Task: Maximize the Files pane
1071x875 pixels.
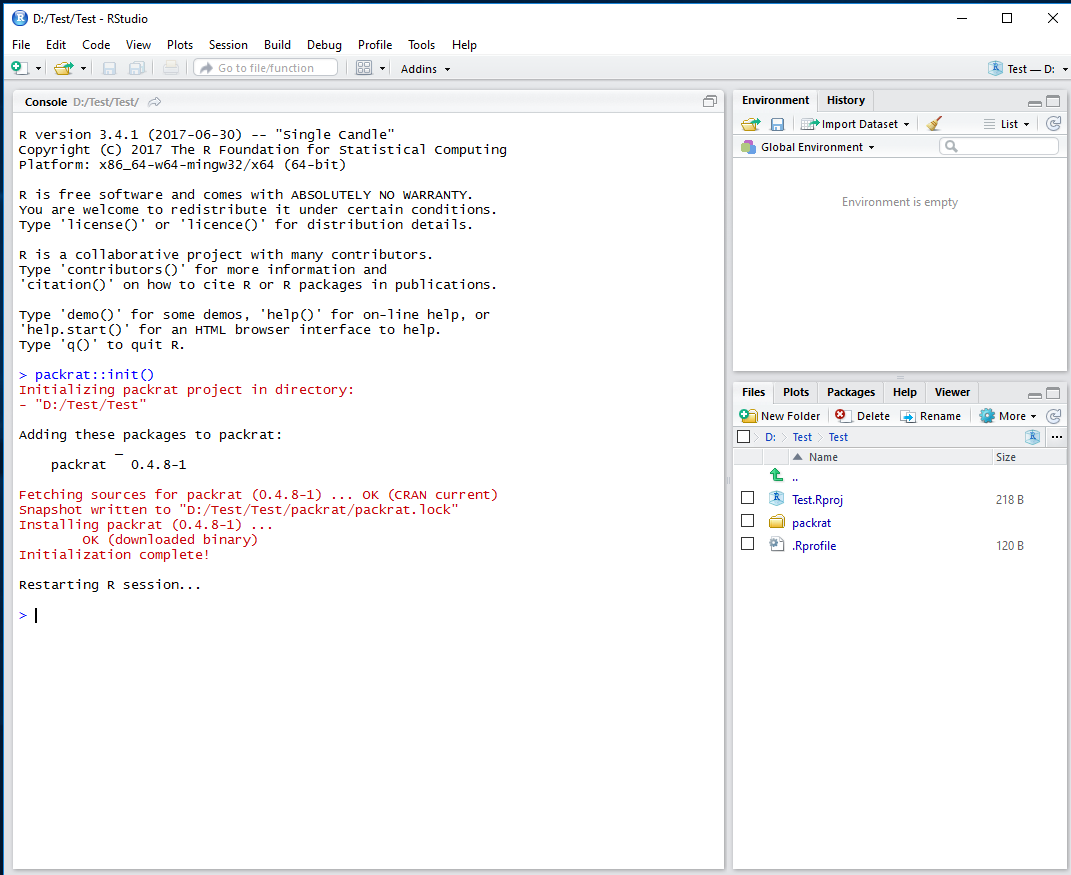Action: [x=1053, y=393]
